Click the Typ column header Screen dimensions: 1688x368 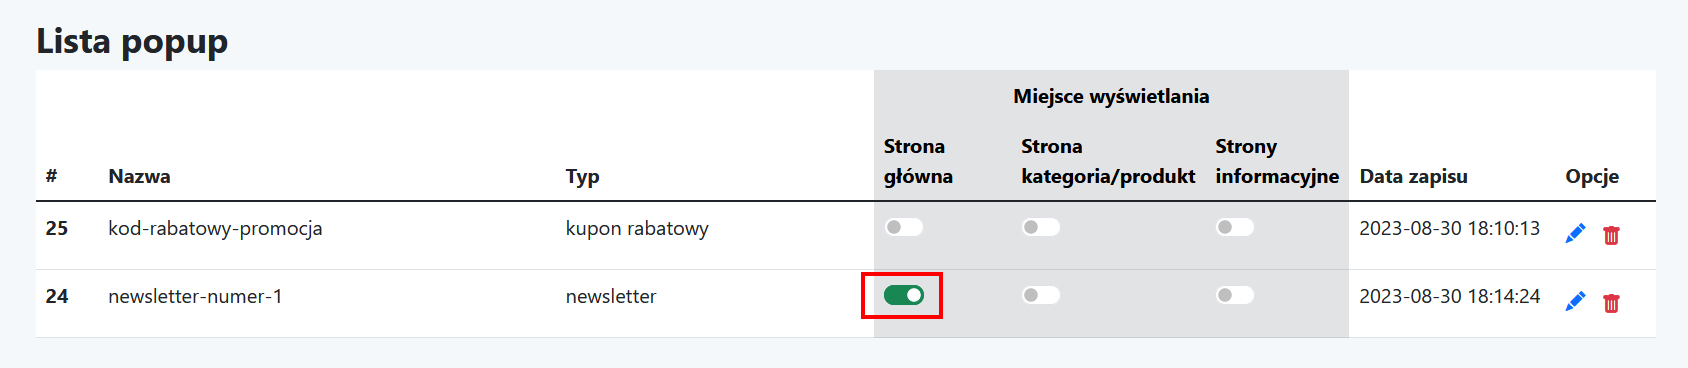[x=582, y=177]
